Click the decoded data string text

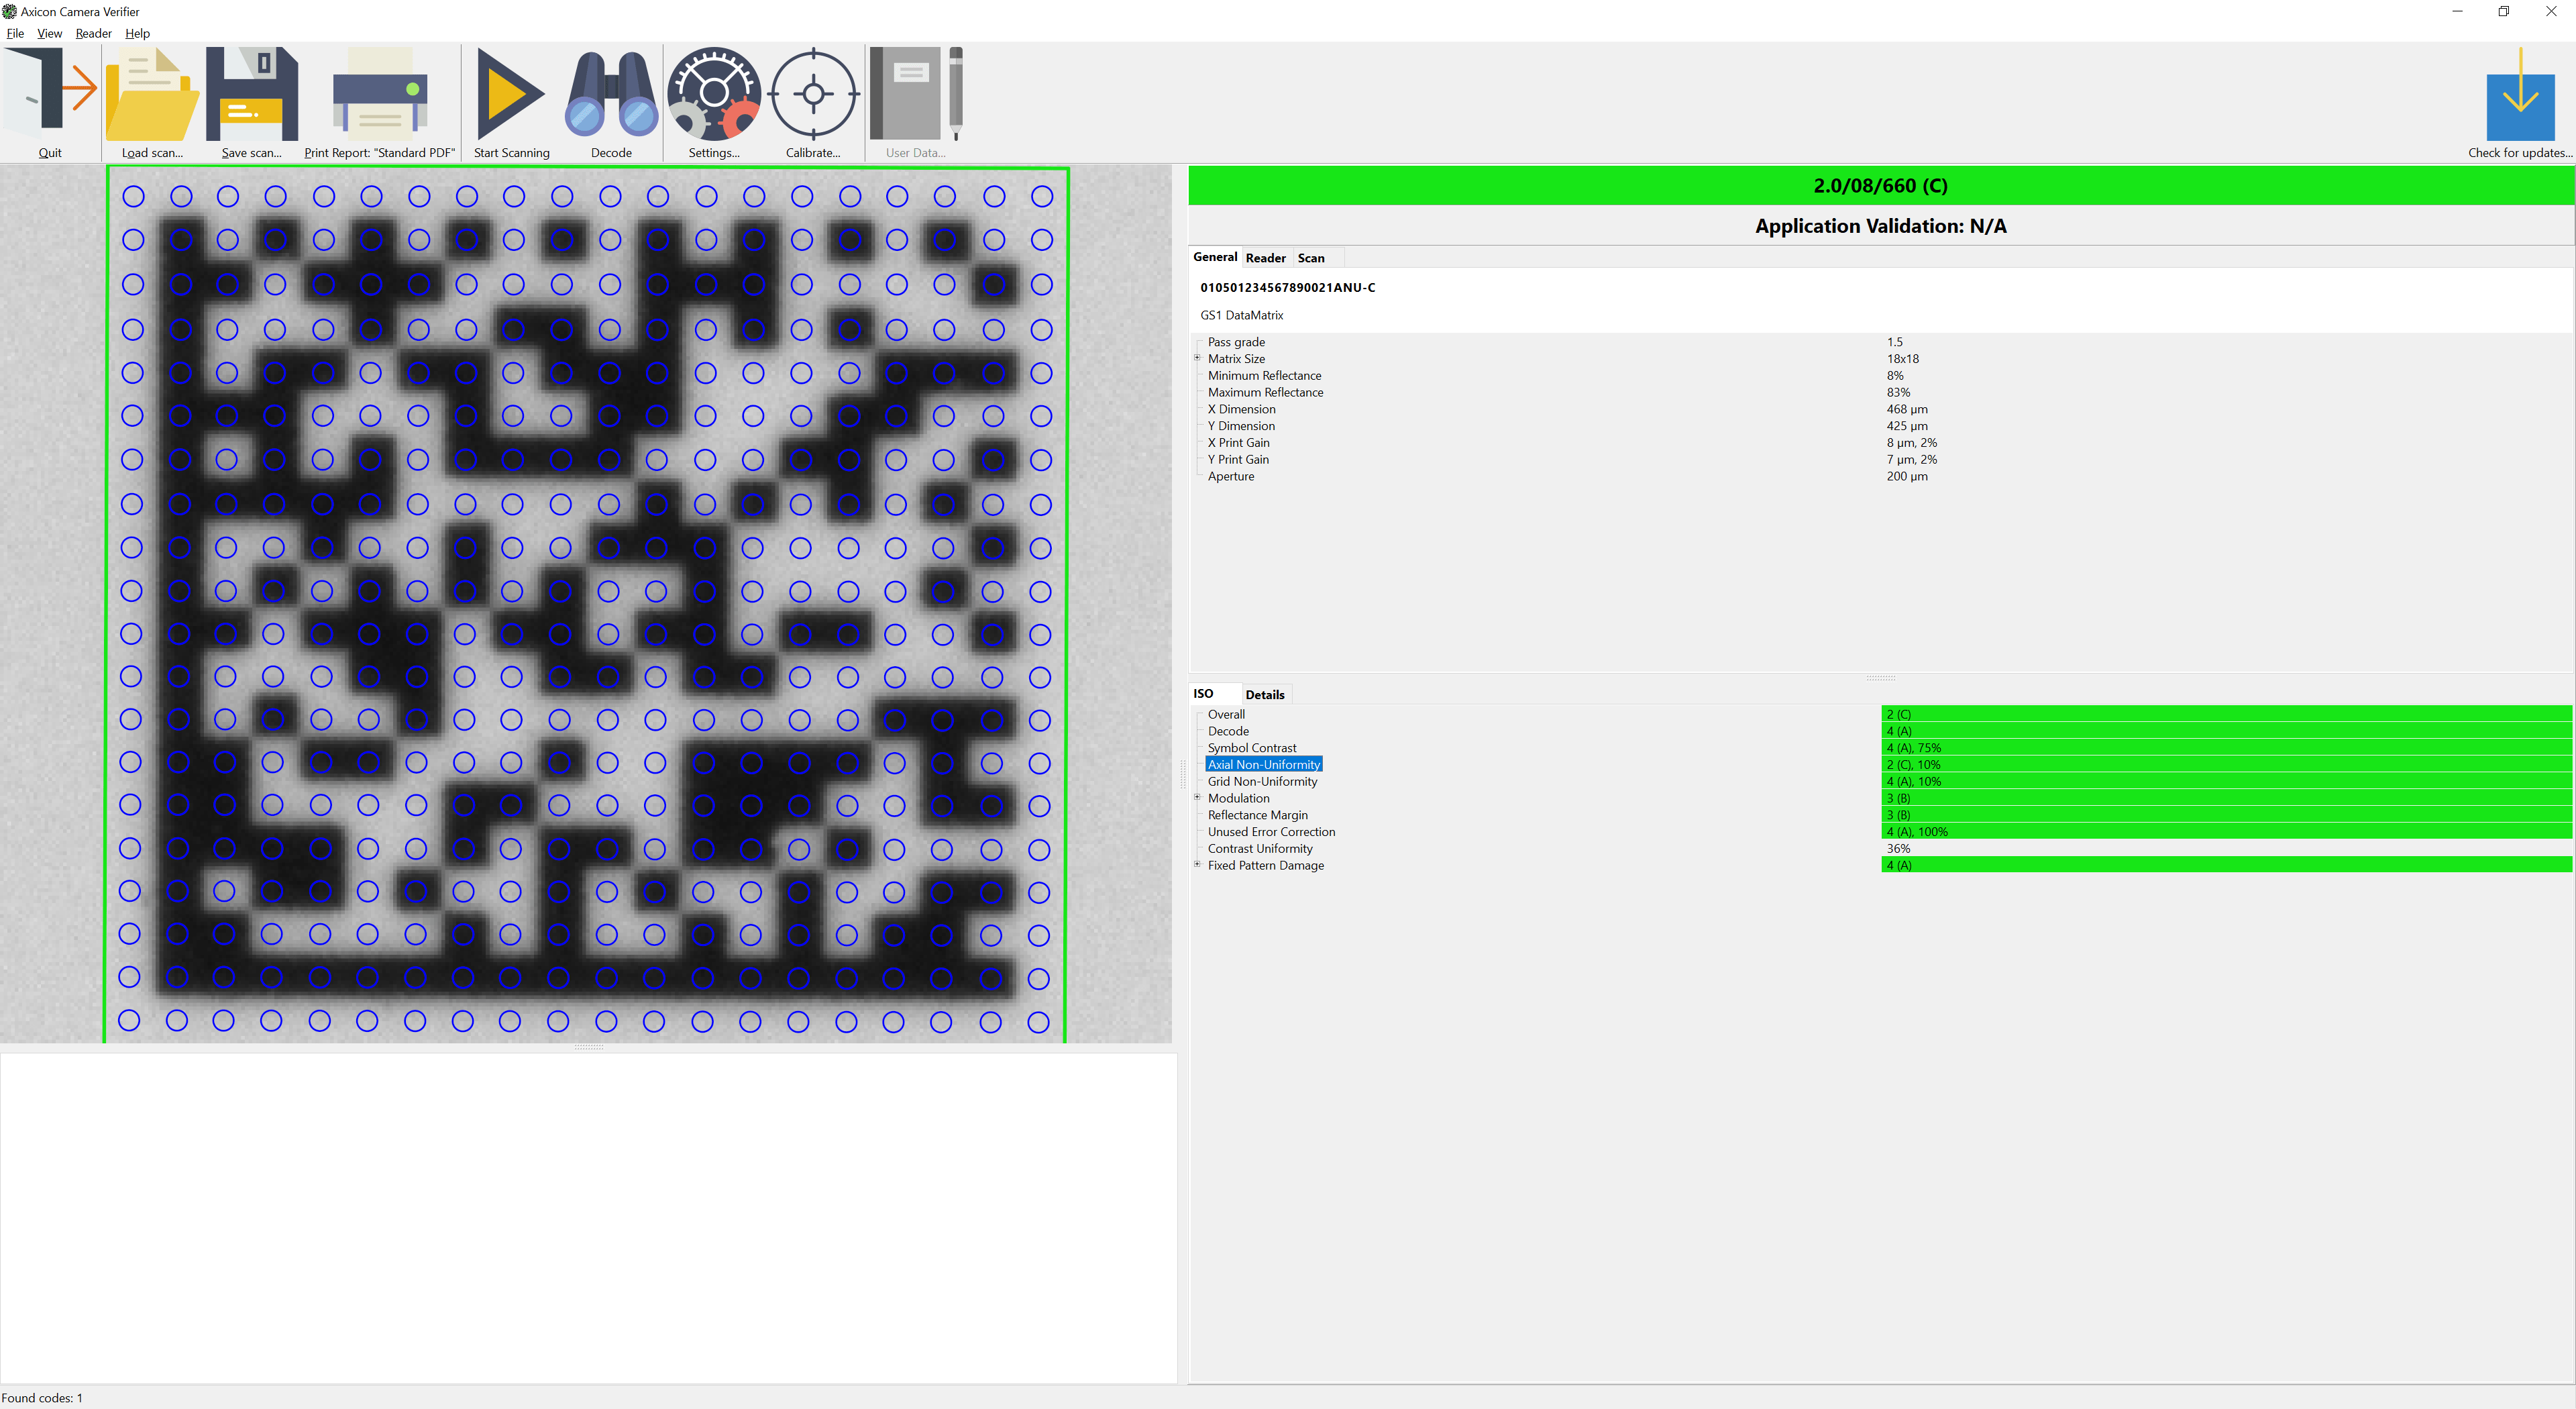[x=1287, y=288]
